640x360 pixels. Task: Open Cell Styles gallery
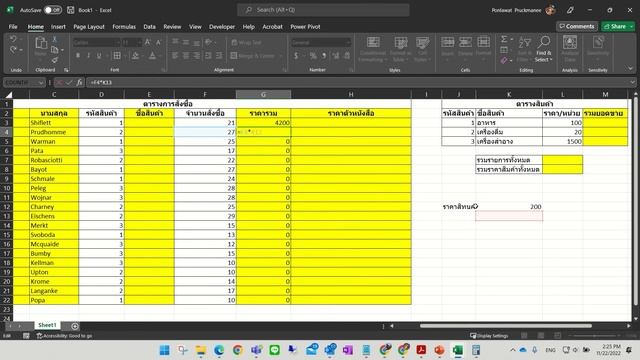pyautogui.click(x=422, y=49)
